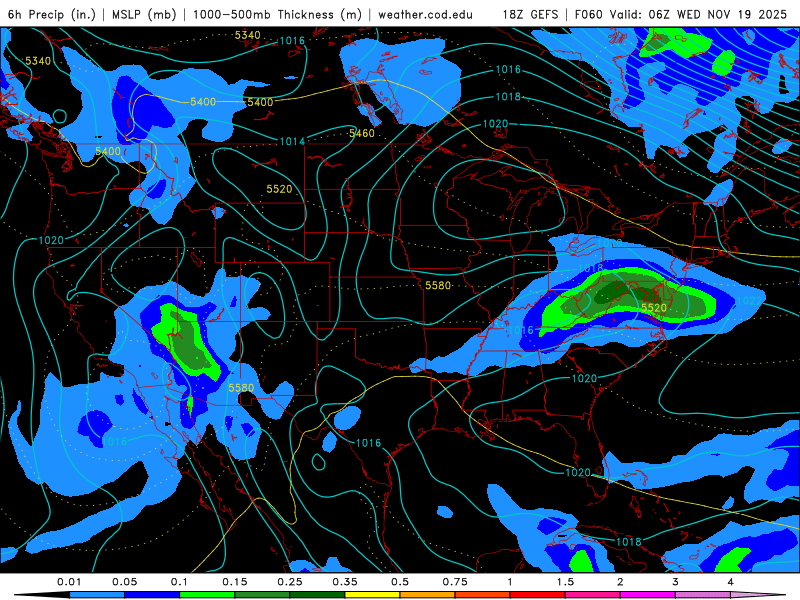Select '1000-500mb Thickness (m)' header text

click(277, 14)
